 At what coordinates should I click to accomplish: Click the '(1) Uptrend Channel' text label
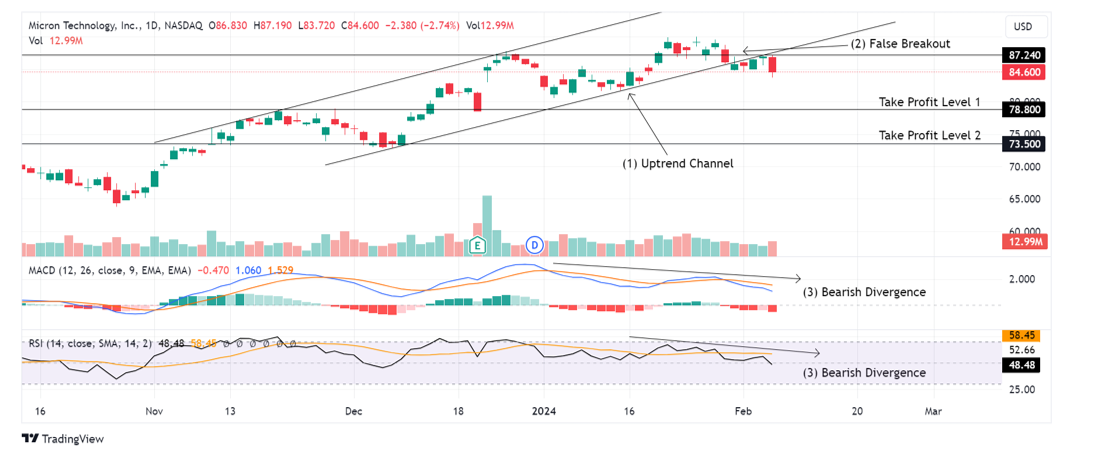coord(678,163)
